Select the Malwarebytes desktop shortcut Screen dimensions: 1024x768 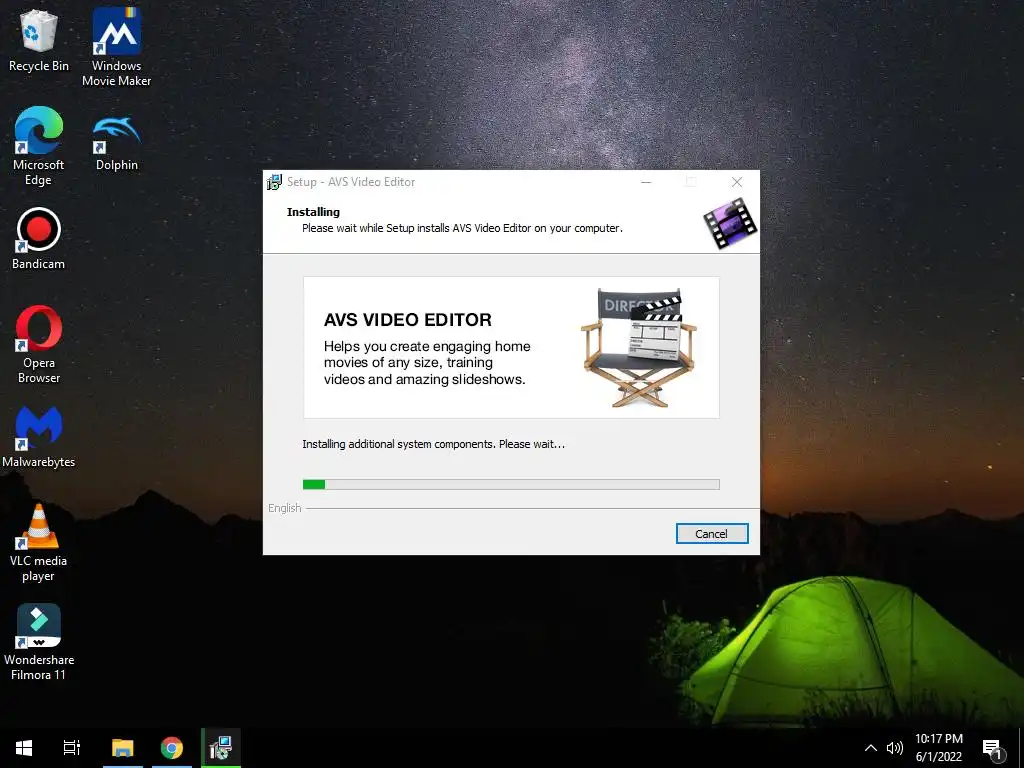coord(39,437)
